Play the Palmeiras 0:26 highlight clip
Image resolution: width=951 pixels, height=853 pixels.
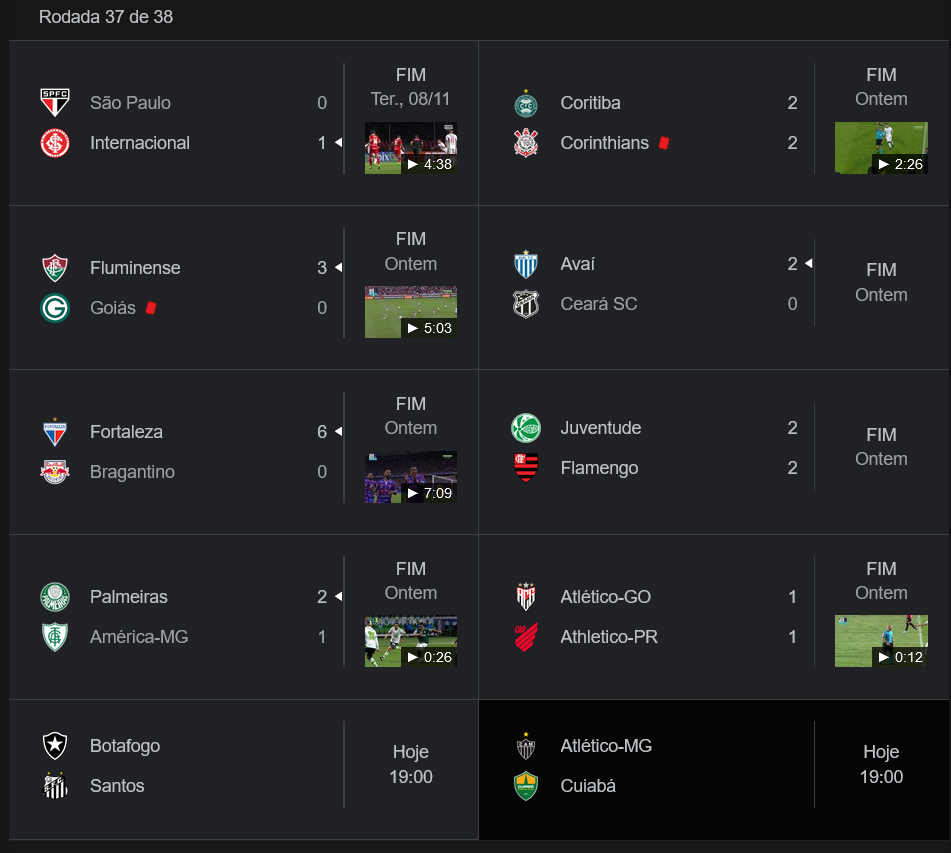pos(411,641)
